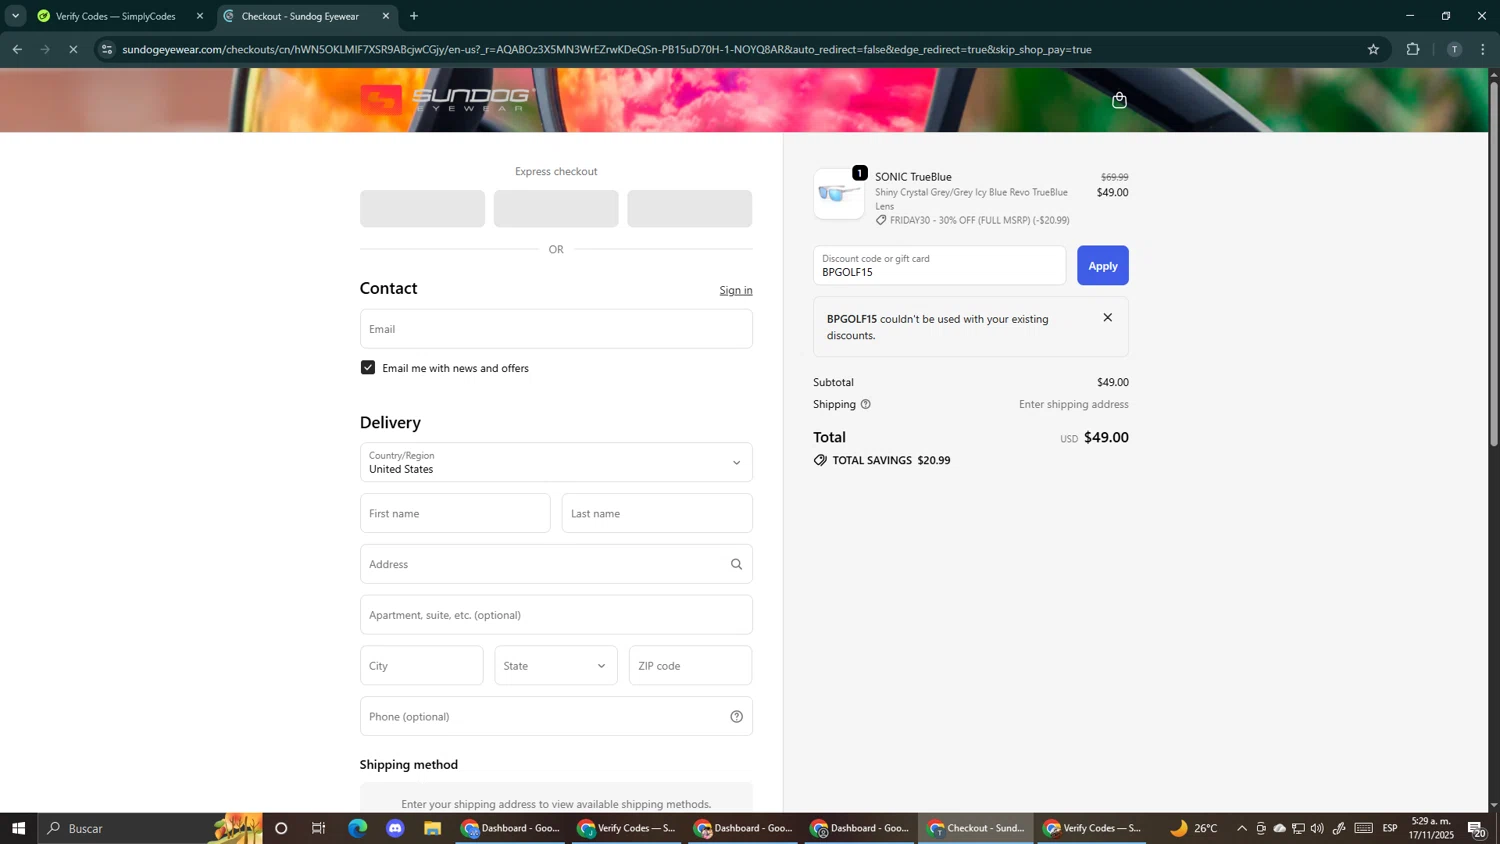The height and width of the screenshot is (844, 1500).
Task: Open the weather widget showing 26°C
Action: coord(1194,828)
